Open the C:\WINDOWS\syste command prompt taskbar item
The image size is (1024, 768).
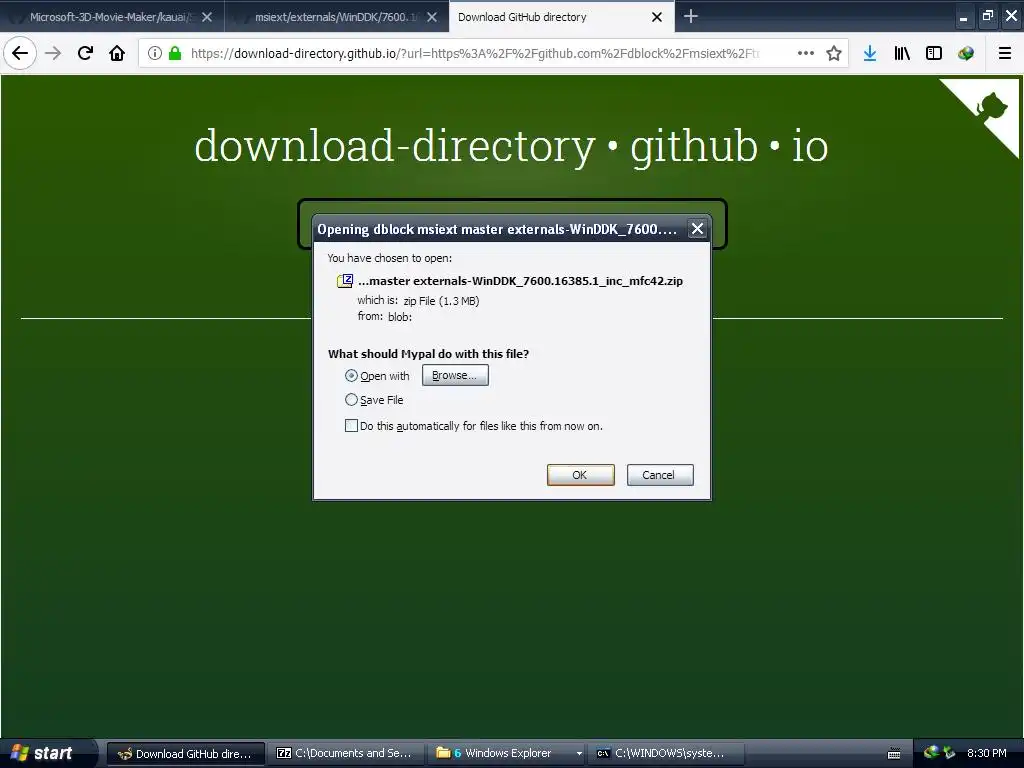coord(667,753)
